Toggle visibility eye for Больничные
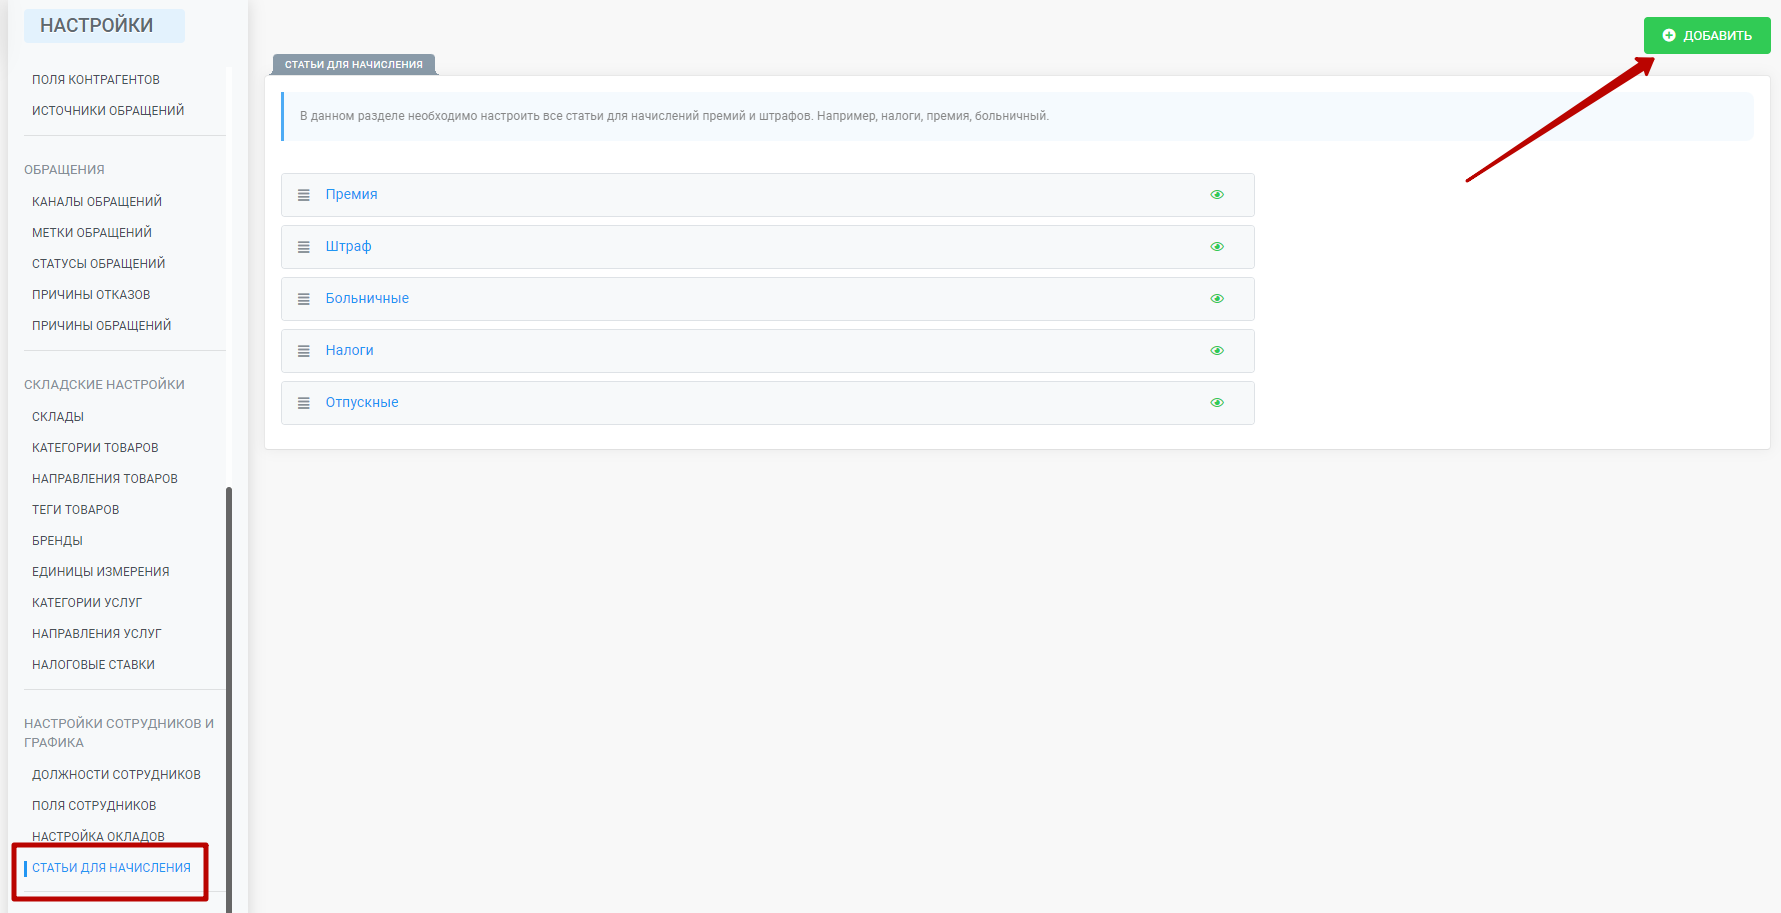This screenshot has width=1781, height=913. pyautogui.click(x=1217, y=299)
